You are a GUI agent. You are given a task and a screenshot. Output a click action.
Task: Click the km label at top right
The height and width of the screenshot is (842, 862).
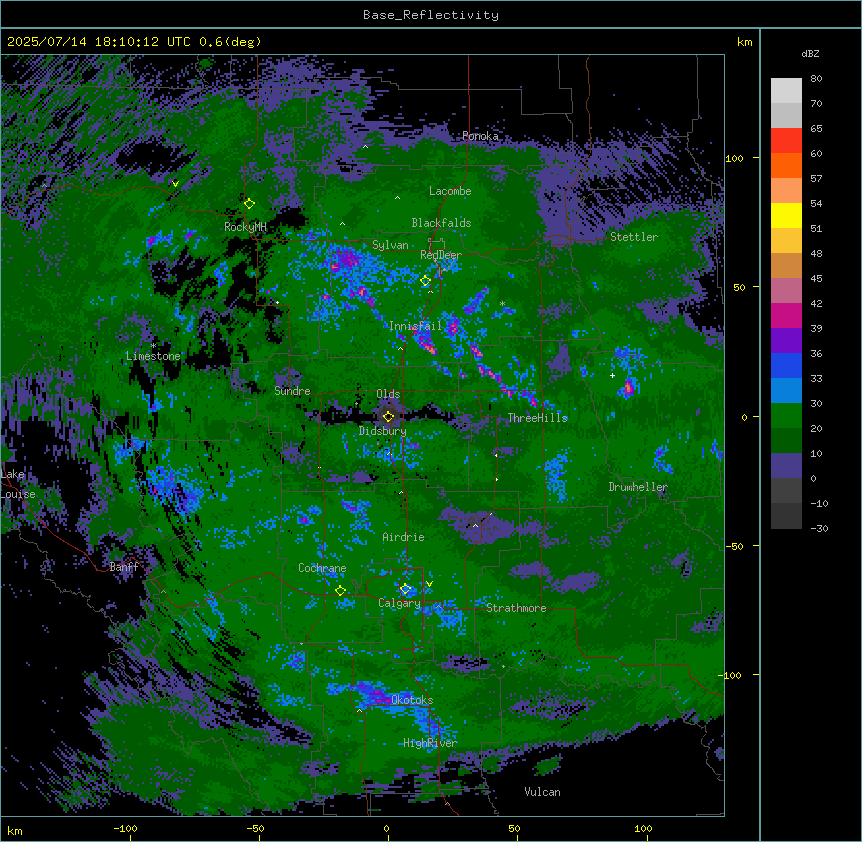[744, 42]
